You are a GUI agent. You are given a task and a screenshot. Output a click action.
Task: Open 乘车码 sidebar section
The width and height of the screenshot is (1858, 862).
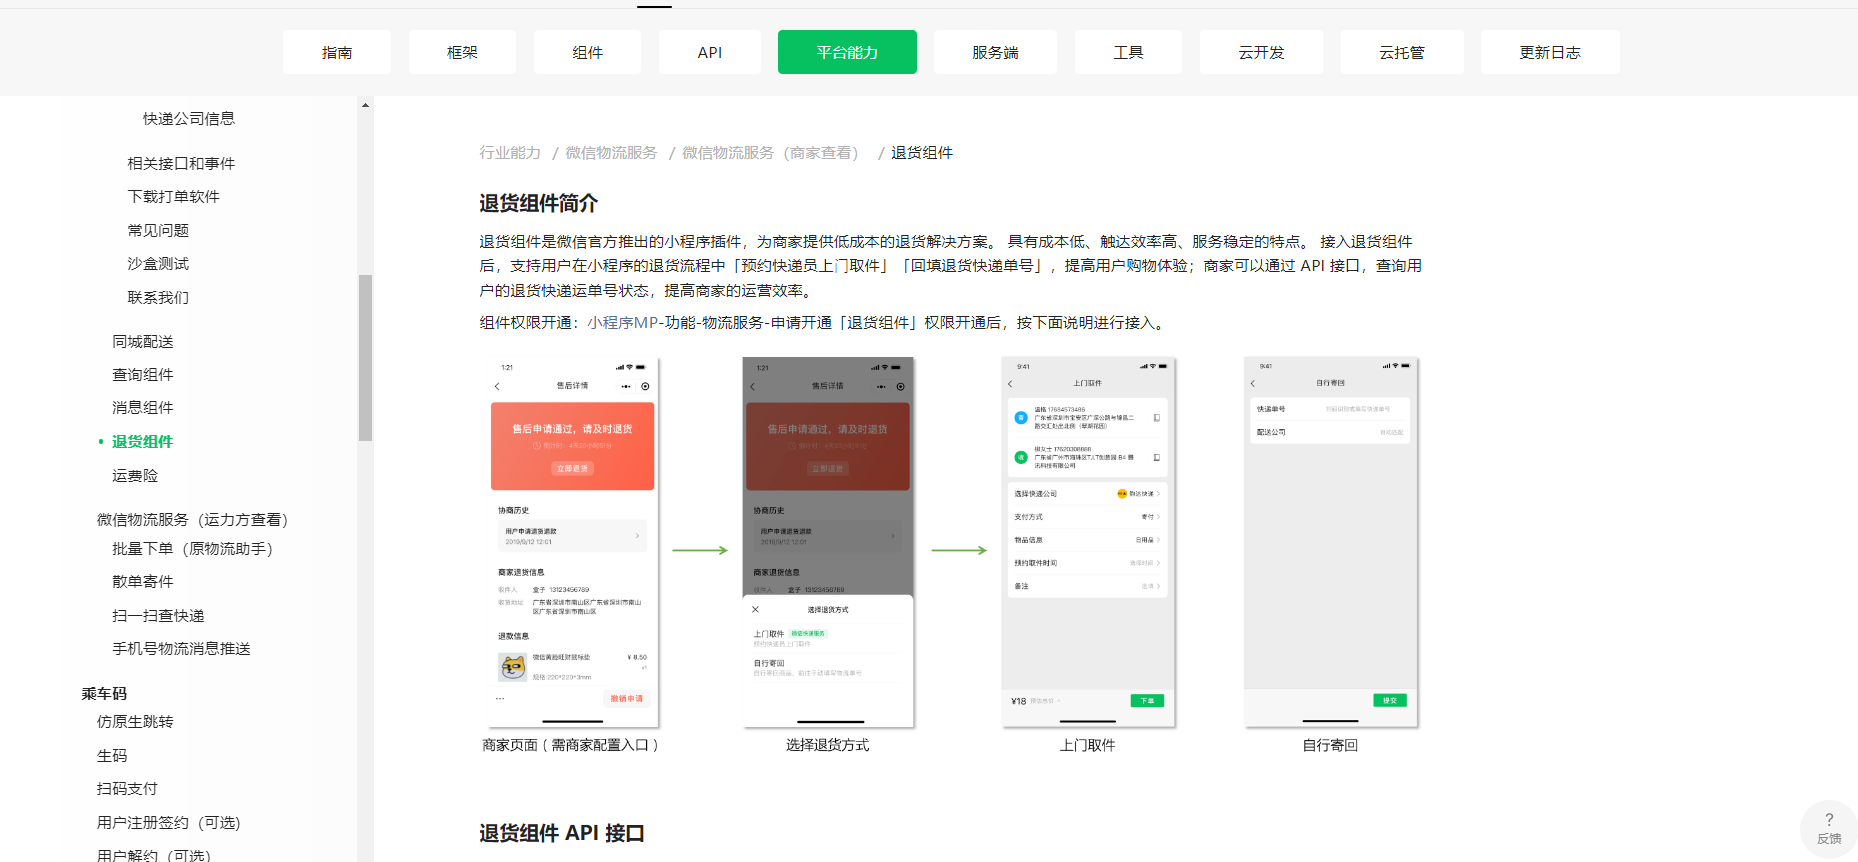104,693
